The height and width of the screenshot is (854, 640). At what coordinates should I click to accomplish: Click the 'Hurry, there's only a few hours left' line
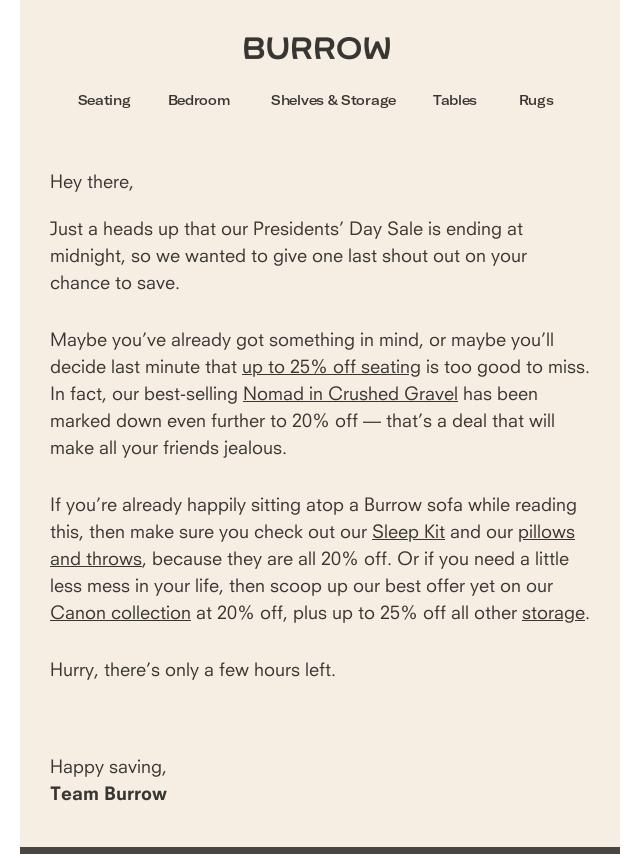tap(193, 670)
